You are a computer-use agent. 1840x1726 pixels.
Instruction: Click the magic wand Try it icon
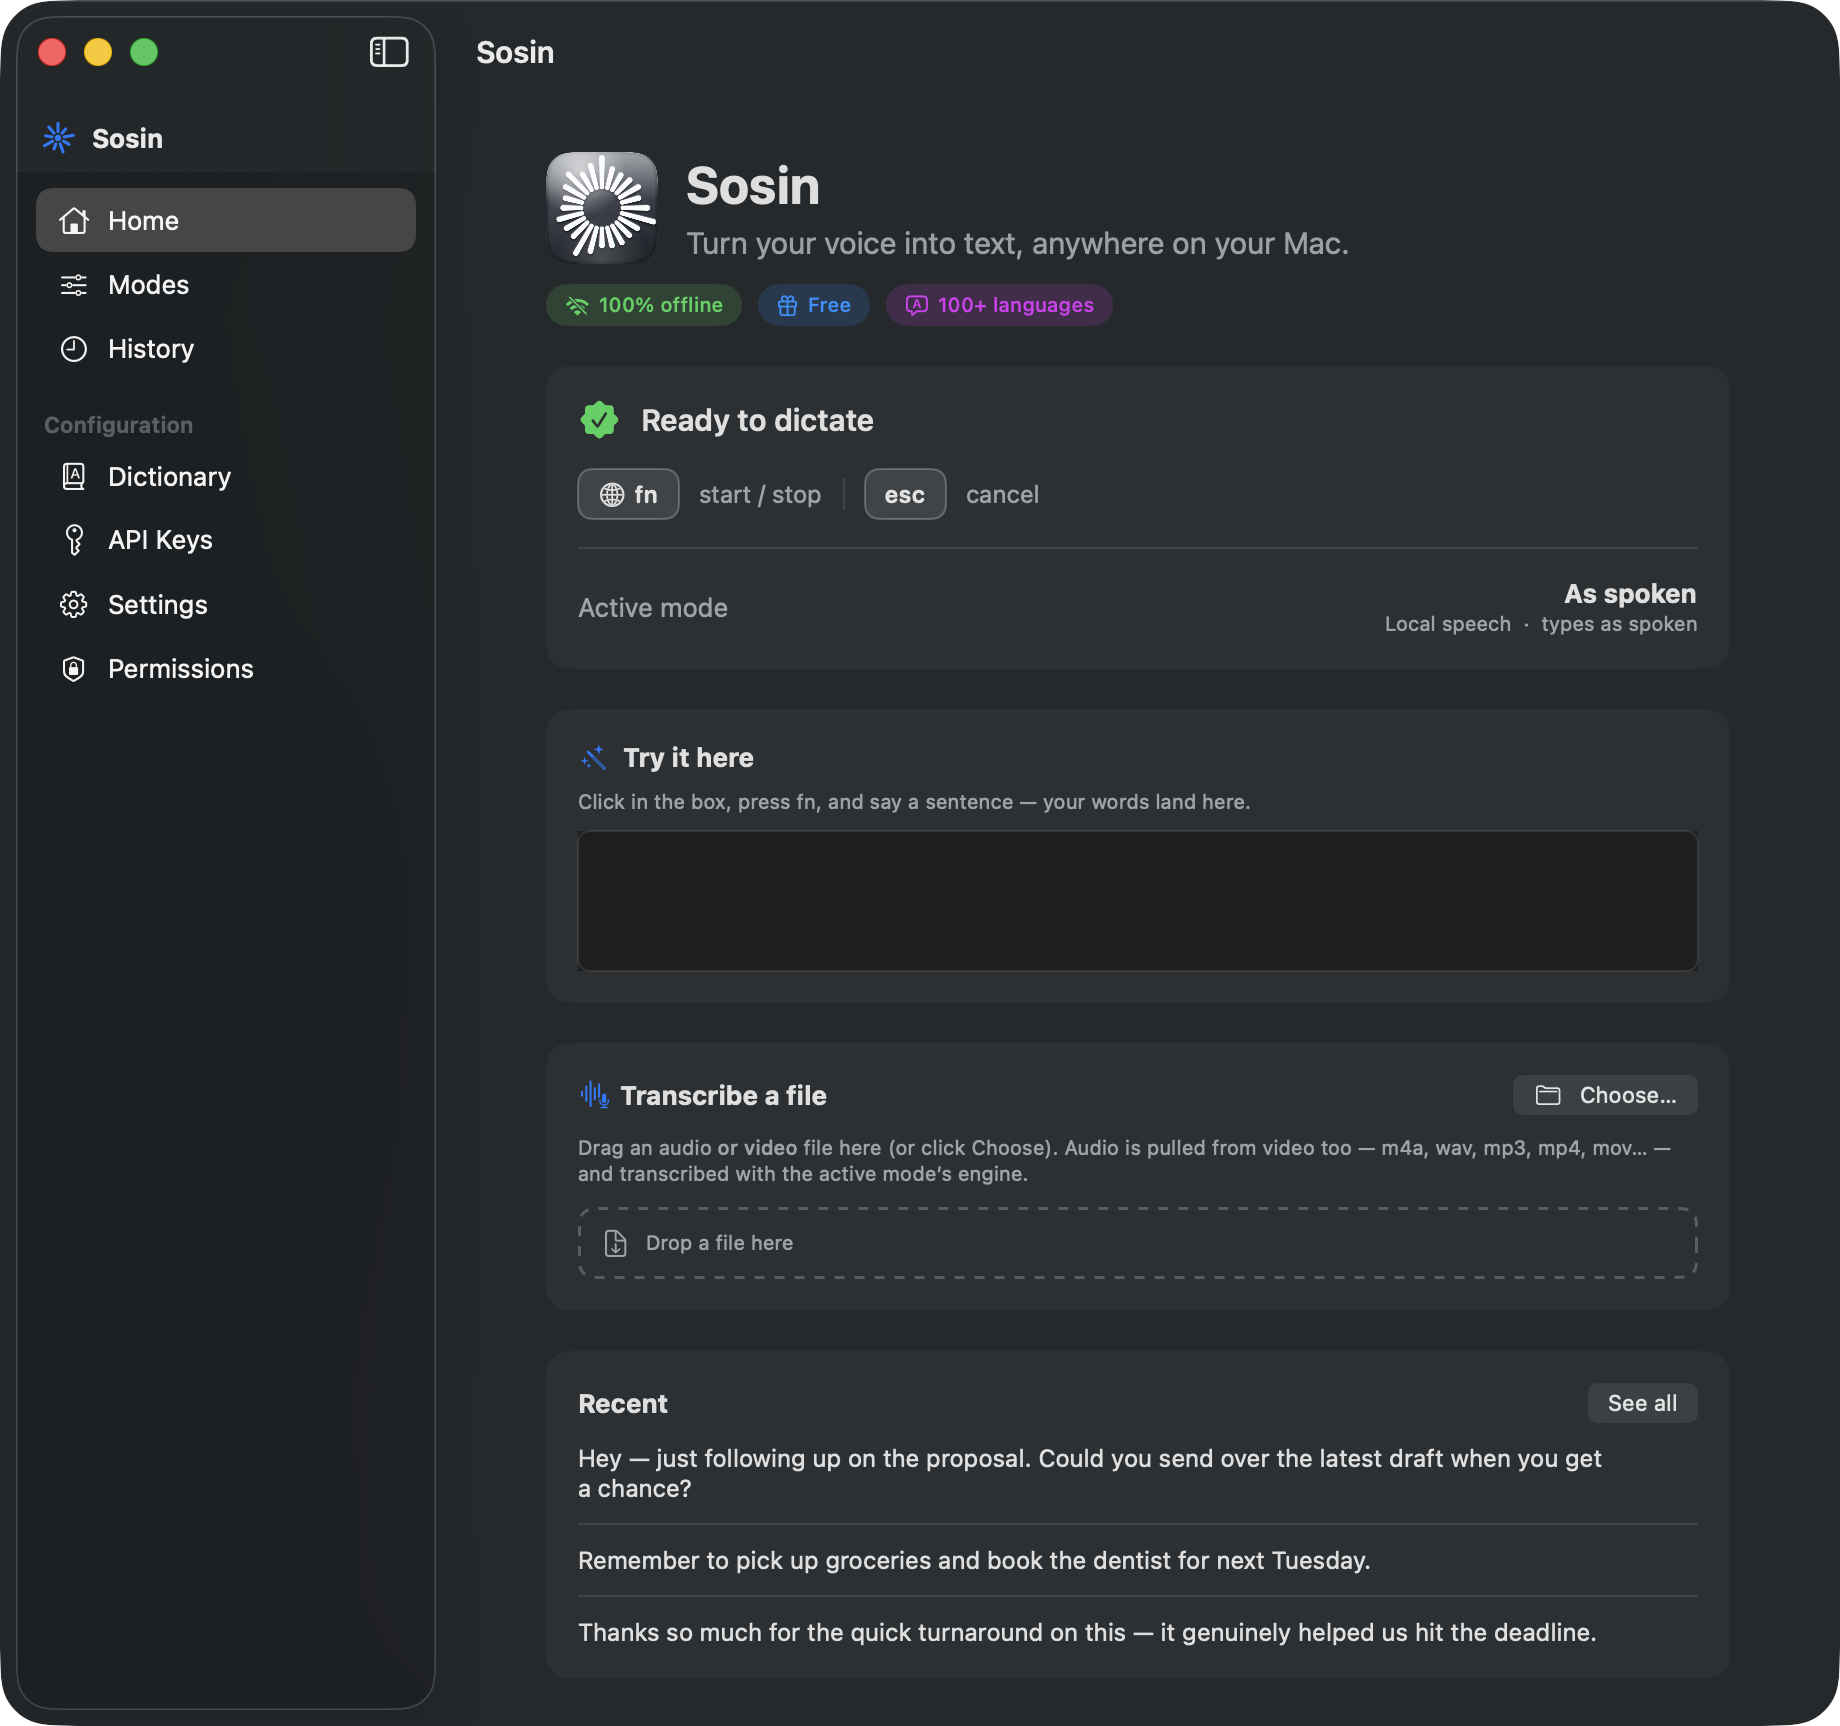[x=594, y=758]
